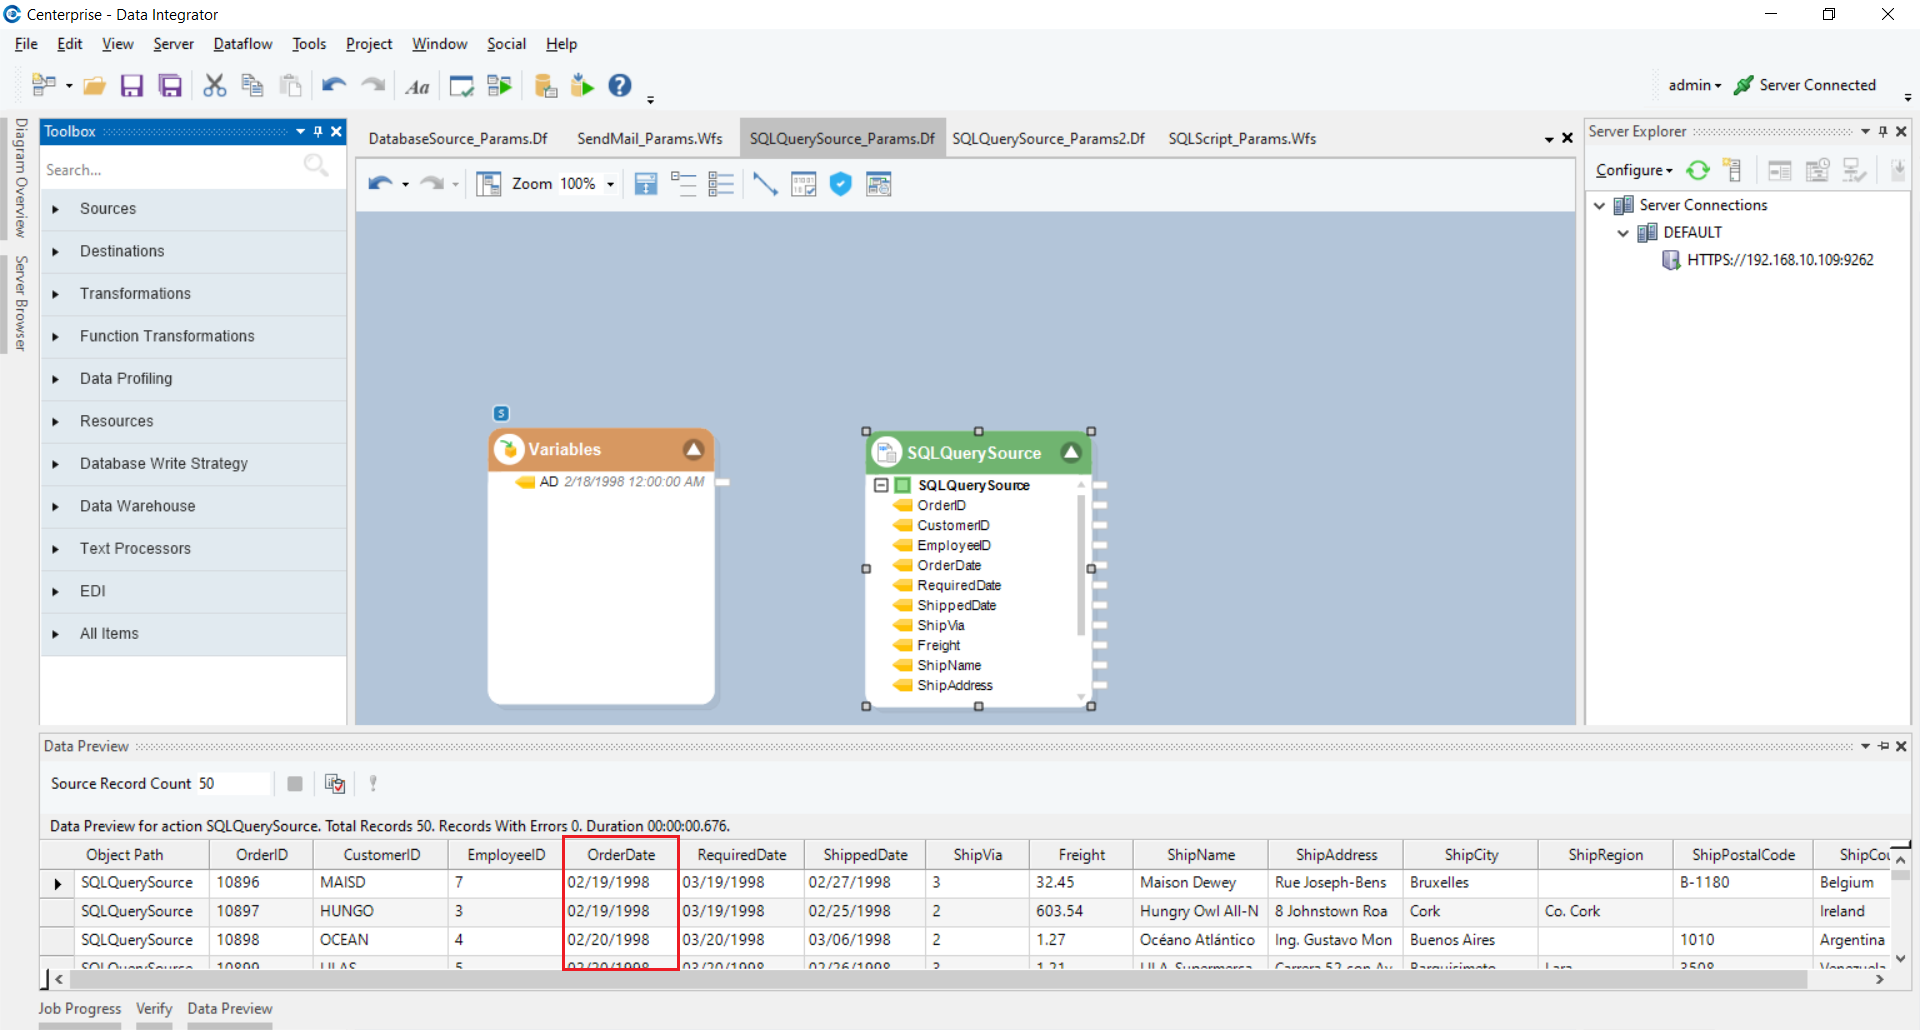The height and width of the screenshot is (1030, 1920).
Task: Collapse the SQLQuerySource object with triangle button
Action: tap(1071, 453)
